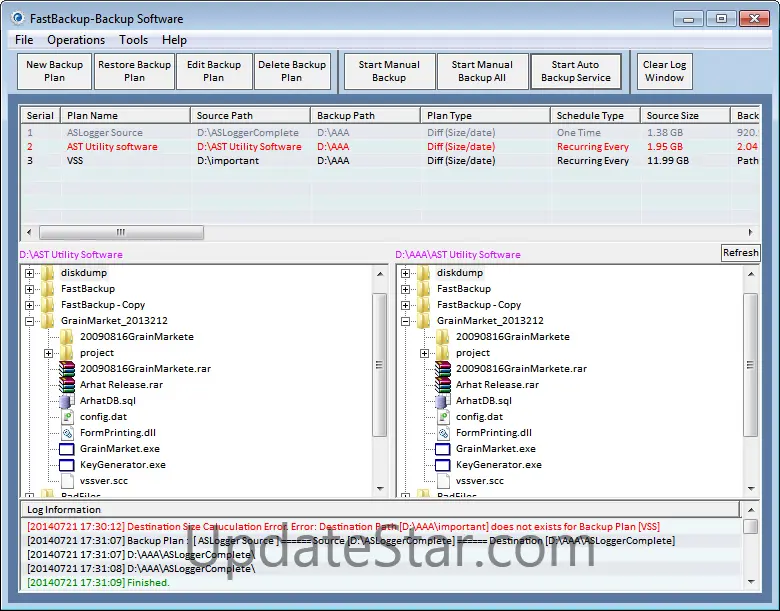This screenshot has height=611, width=780.
Task: Click FormPrinting.dll icon in left tree
Action: point(67,432)
